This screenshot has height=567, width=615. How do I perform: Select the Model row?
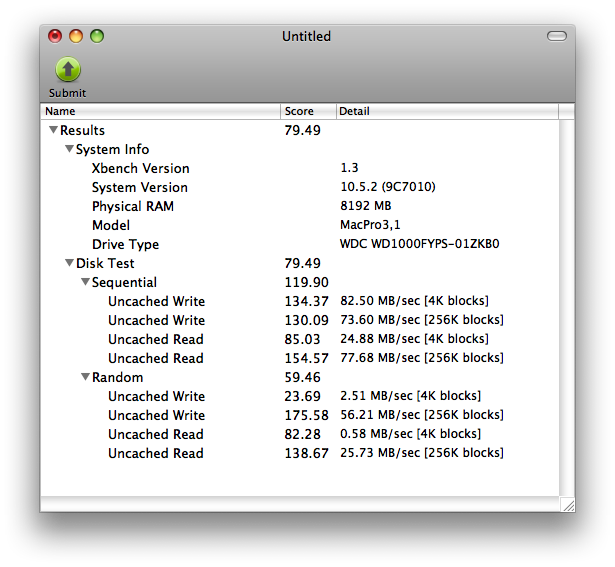click(300, 225)
